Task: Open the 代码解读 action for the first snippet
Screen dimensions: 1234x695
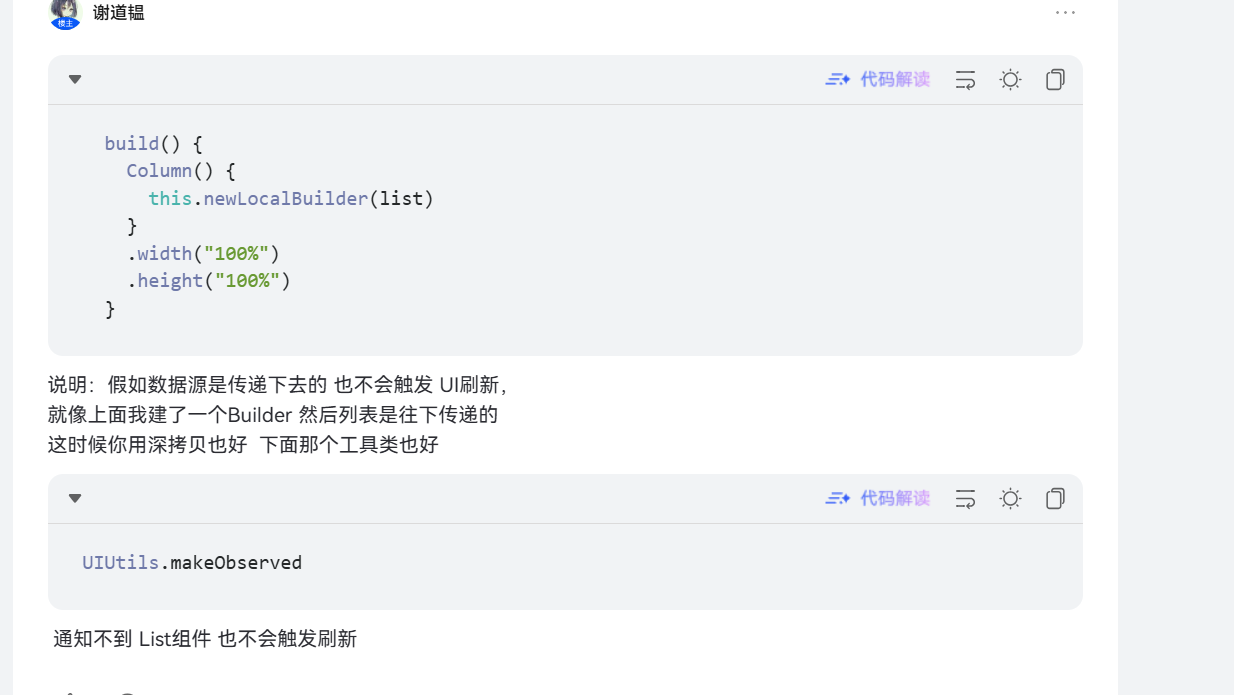Action: pos(895,79)
